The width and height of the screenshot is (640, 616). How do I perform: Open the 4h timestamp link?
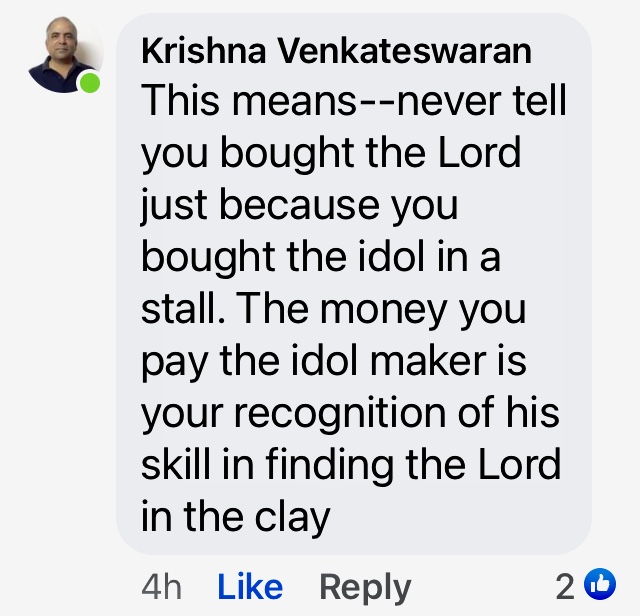[x=161, y=587]
